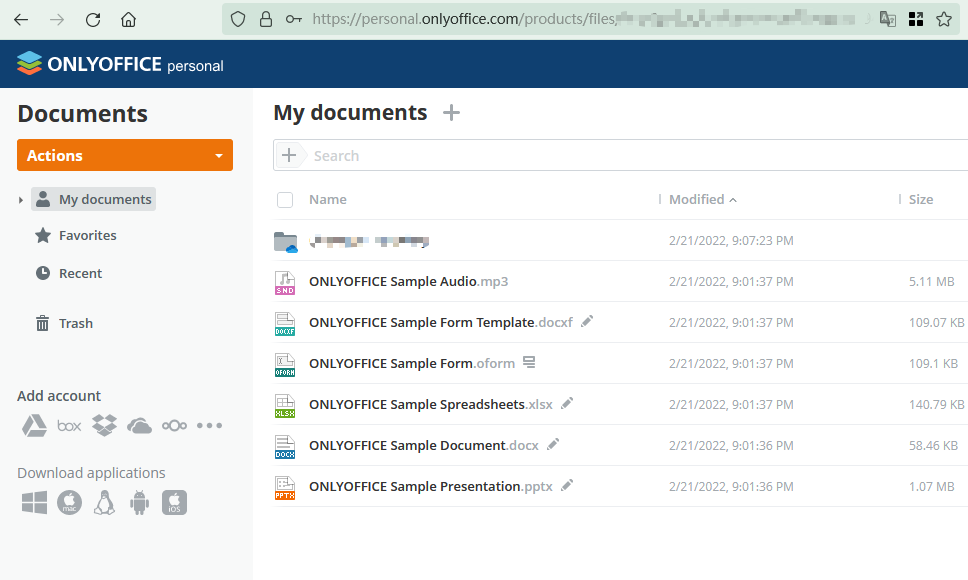968x580 pixels.
Task: Edit Sample Presentation with pencil icon
Action: point(567,485)
